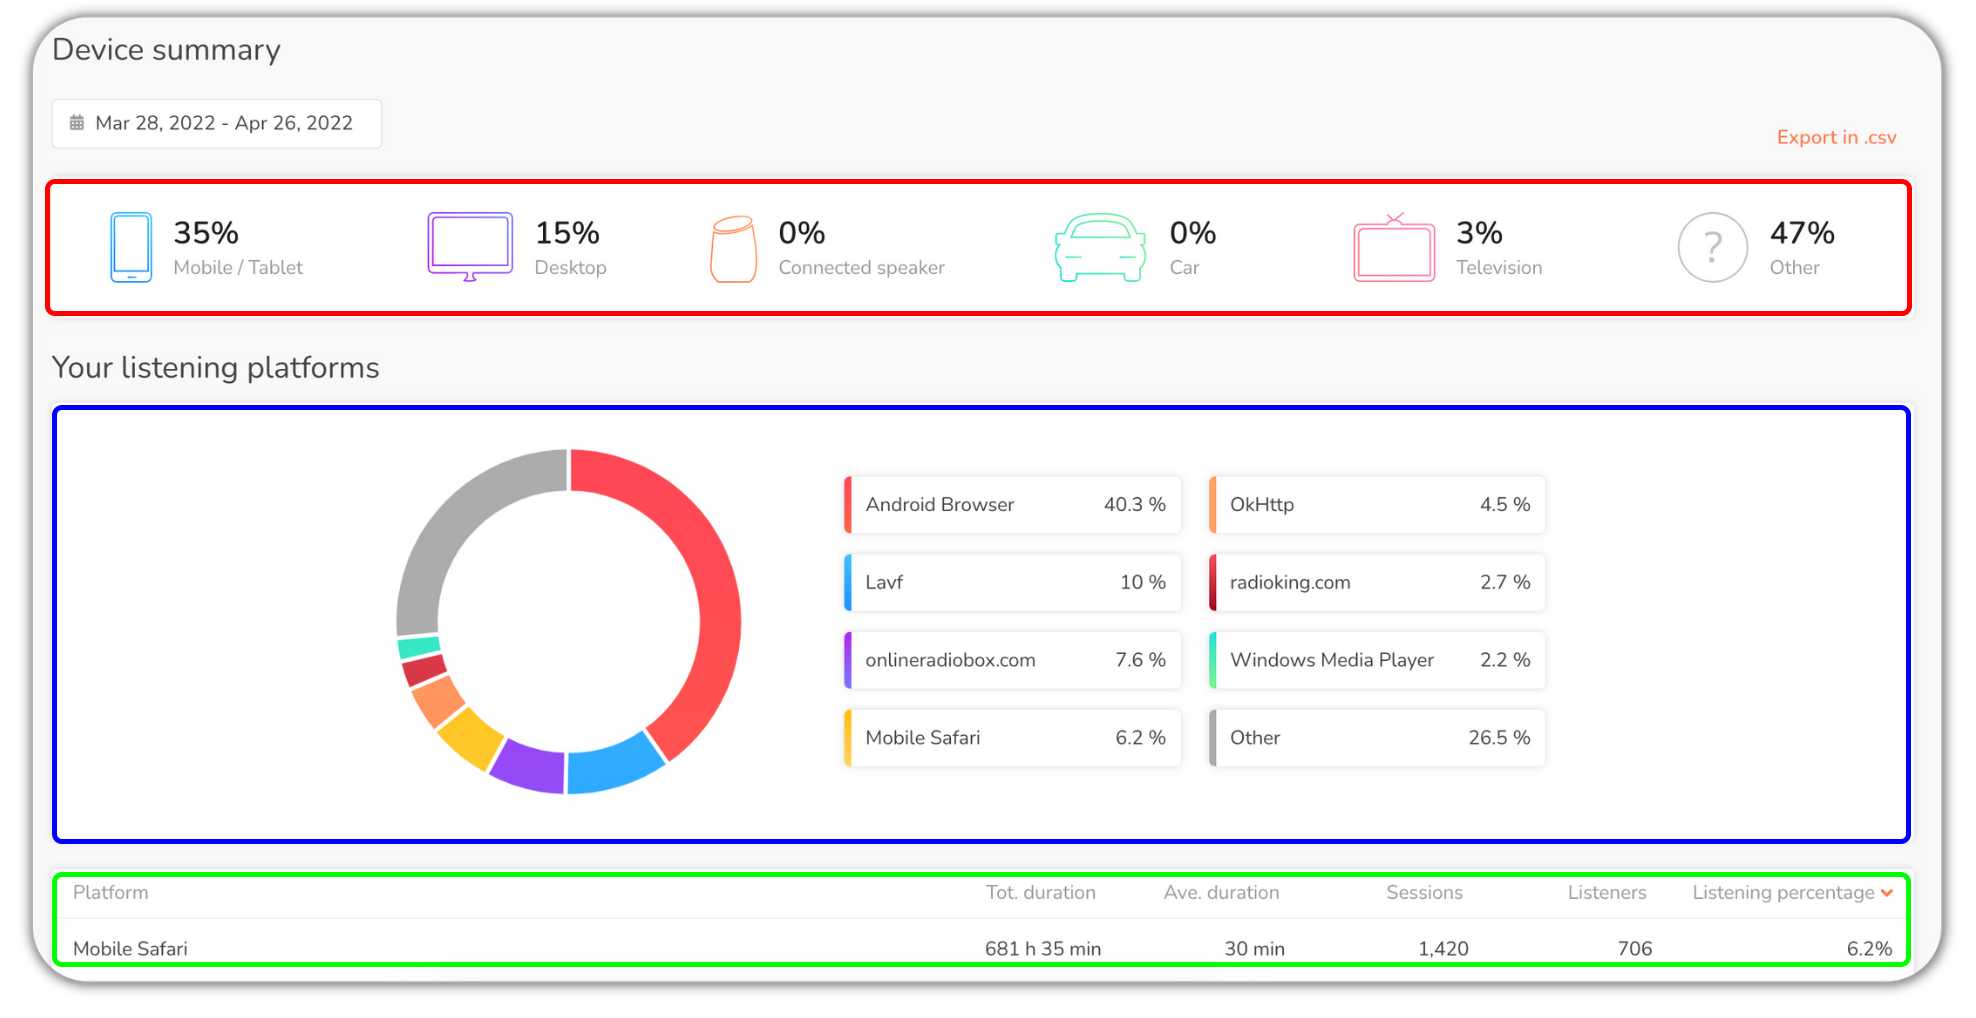Image resolution: width=1976 pixels, height=1018 pixels.
Task: Toggle the onlineradiobox.com legend item
Action: coord(1013,660)
